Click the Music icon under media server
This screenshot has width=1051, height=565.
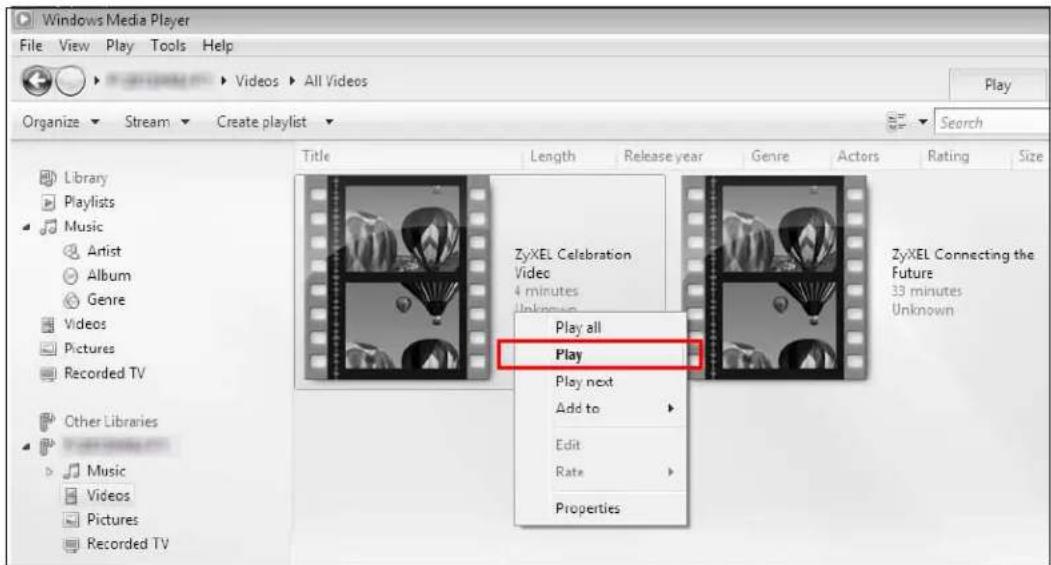coord(71,471)
